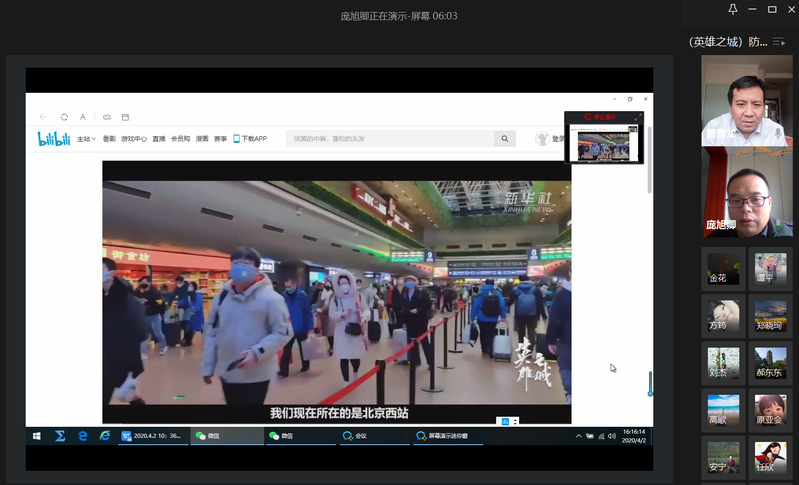The height and width of the screenshot is (485, 799).
Task: Click the browser back arrow
Action: coord(43,117)
